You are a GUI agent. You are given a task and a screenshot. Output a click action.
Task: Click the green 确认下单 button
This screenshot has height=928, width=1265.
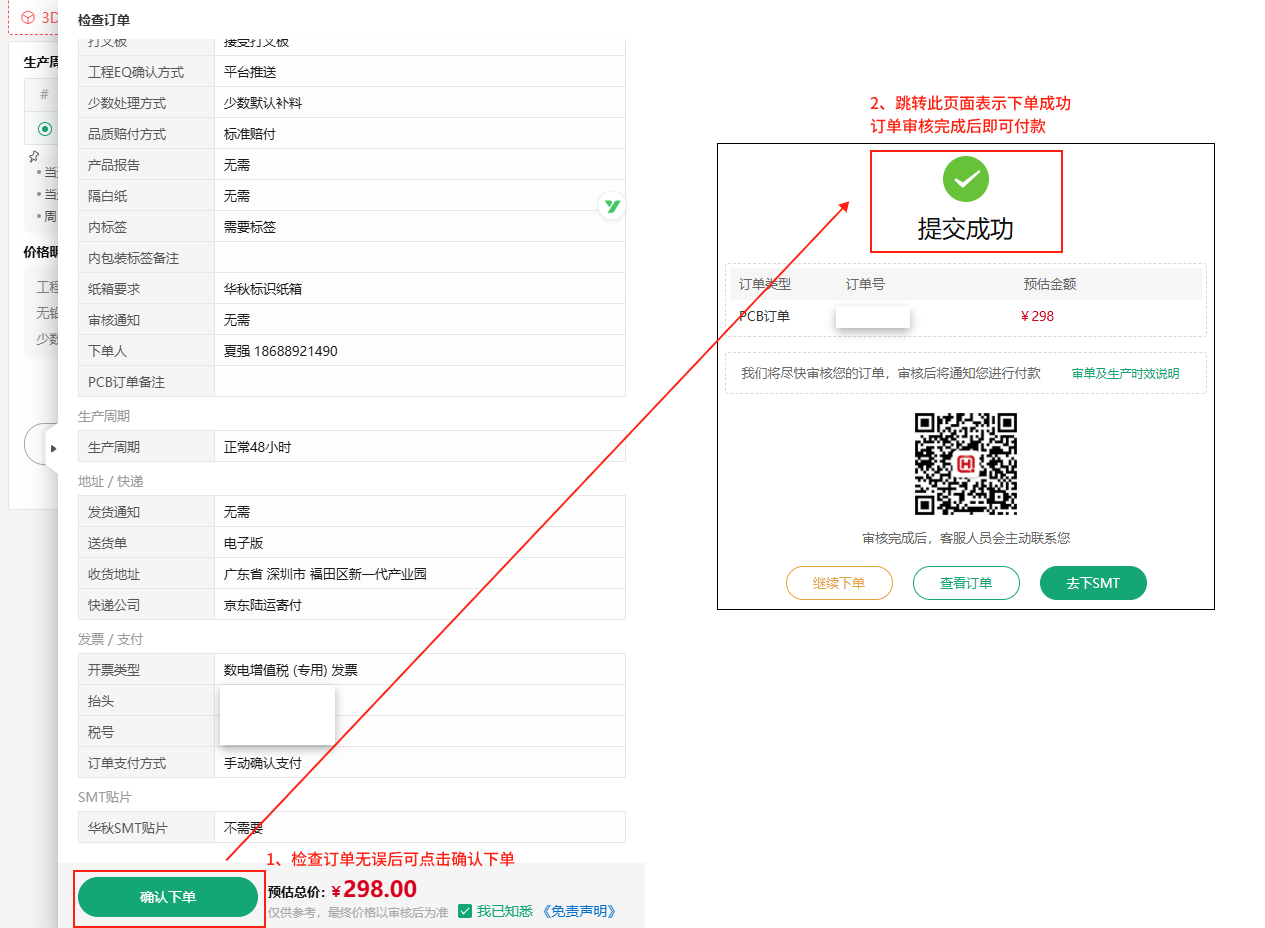click(x=168, y=897)
